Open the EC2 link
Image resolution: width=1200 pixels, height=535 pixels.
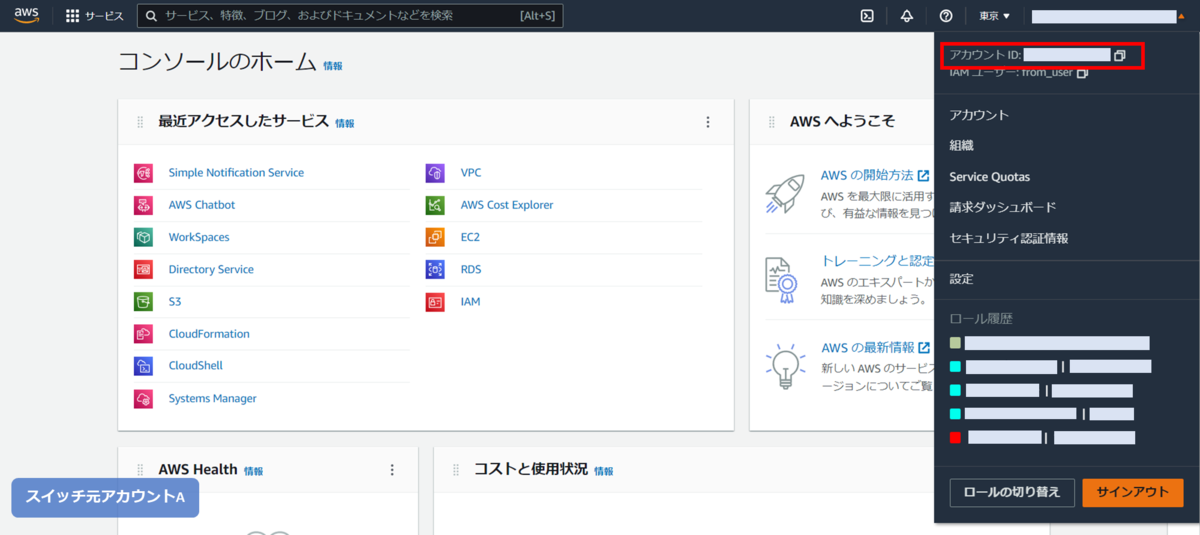point(470,237)
